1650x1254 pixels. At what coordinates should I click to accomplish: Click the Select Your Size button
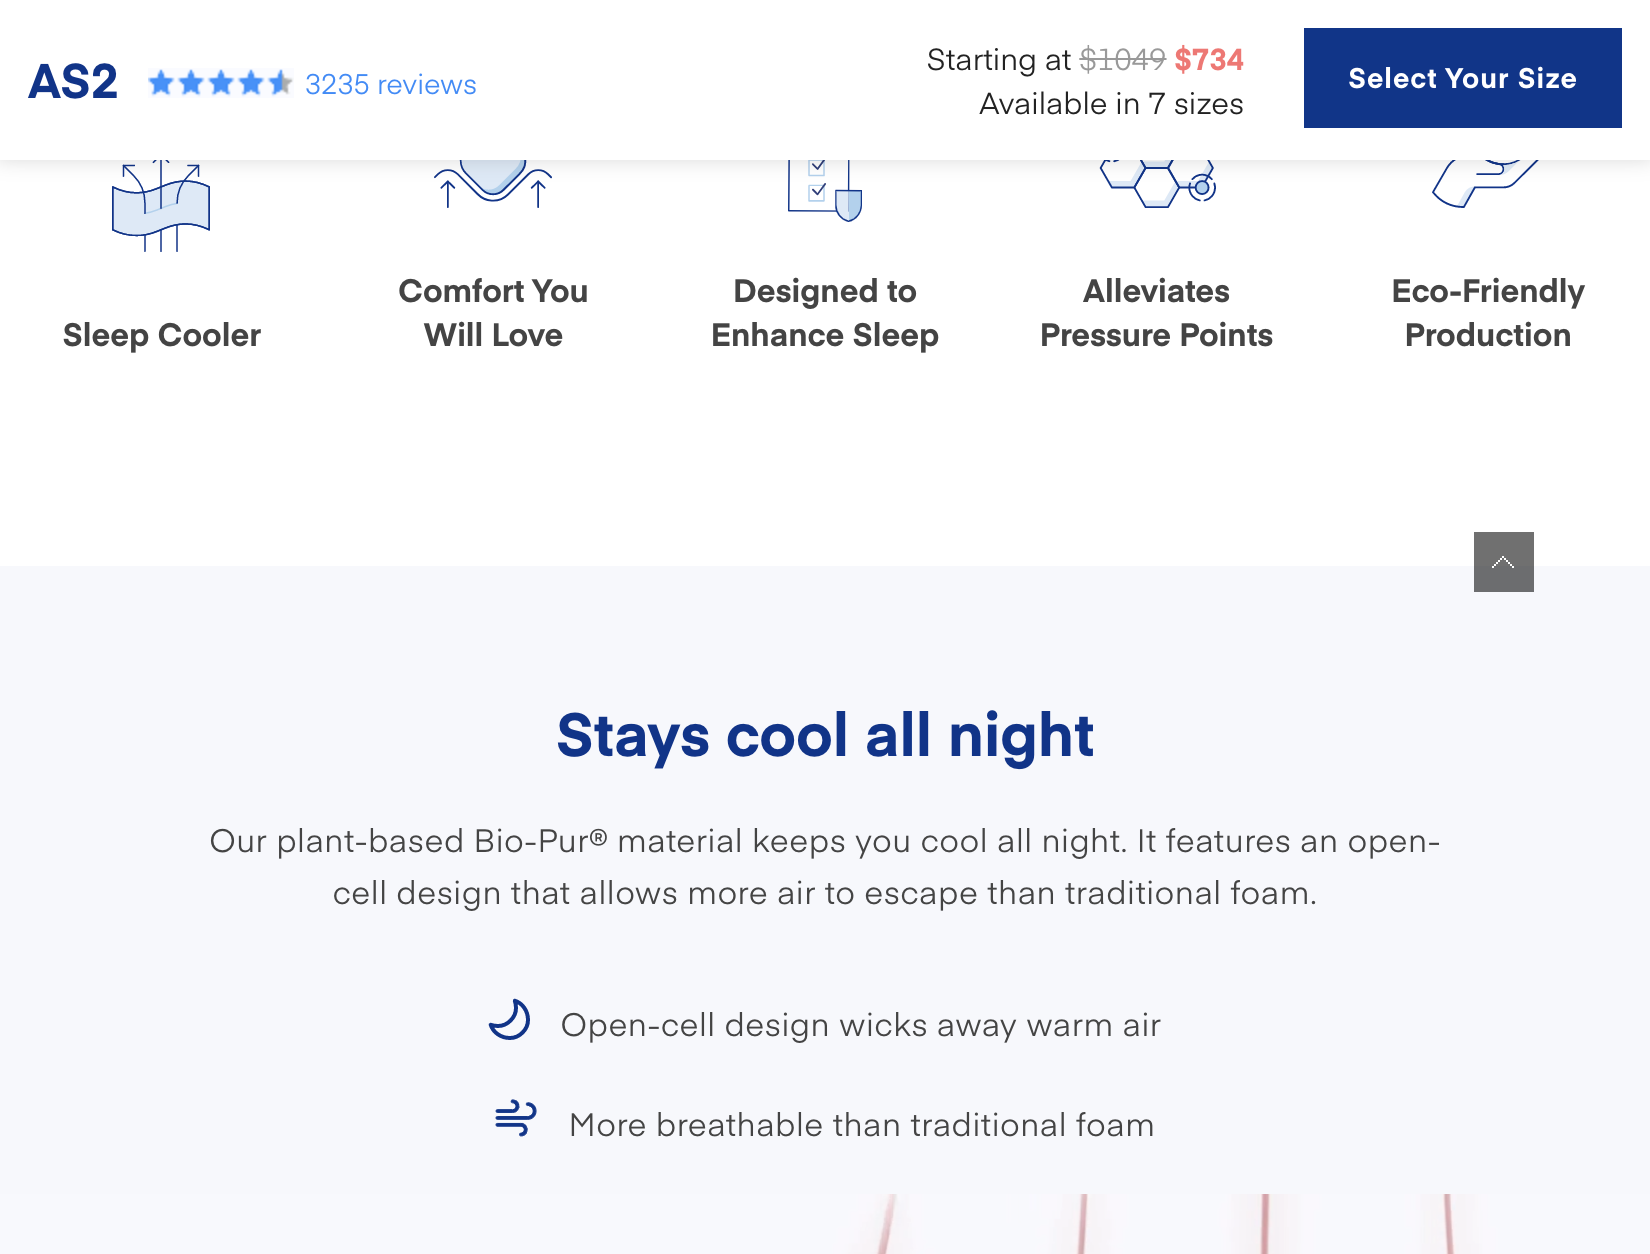pos(1462,78)
